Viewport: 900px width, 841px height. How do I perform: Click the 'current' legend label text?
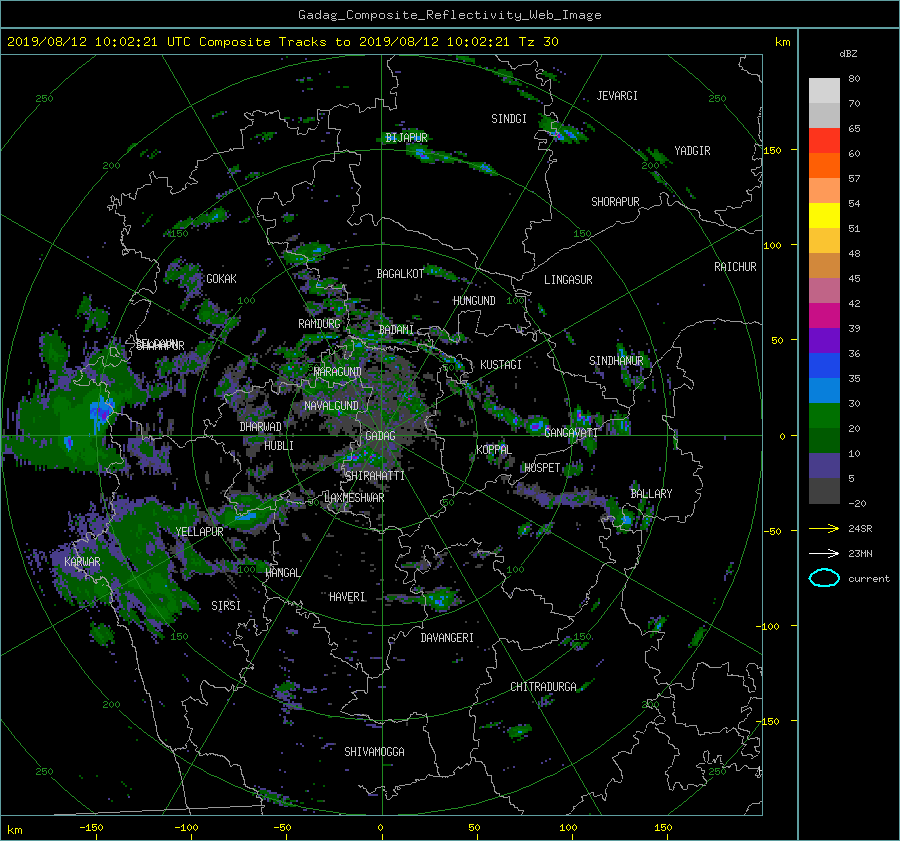click(x=869, y=579)
